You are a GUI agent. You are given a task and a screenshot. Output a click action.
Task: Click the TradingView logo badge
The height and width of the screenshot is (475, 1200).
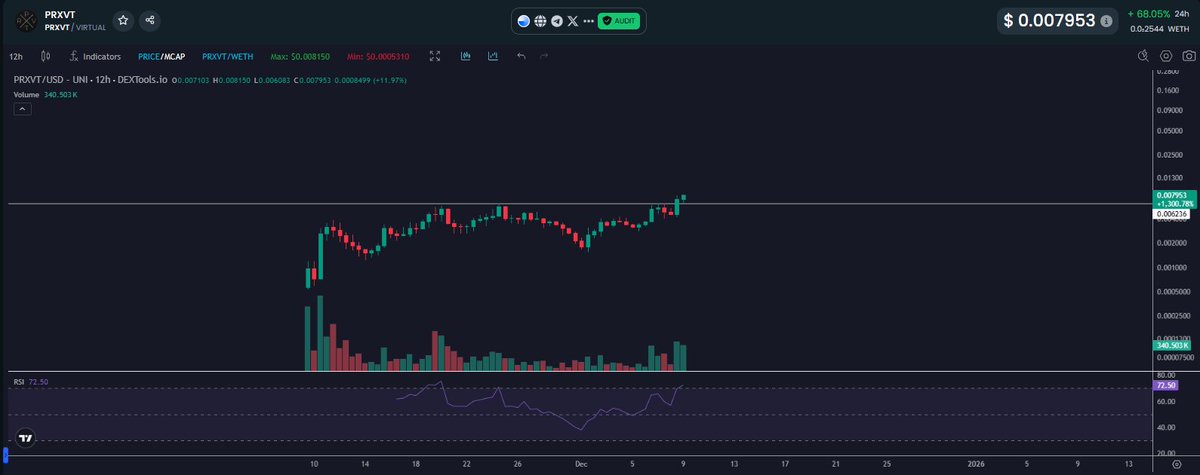click(24, 439)
